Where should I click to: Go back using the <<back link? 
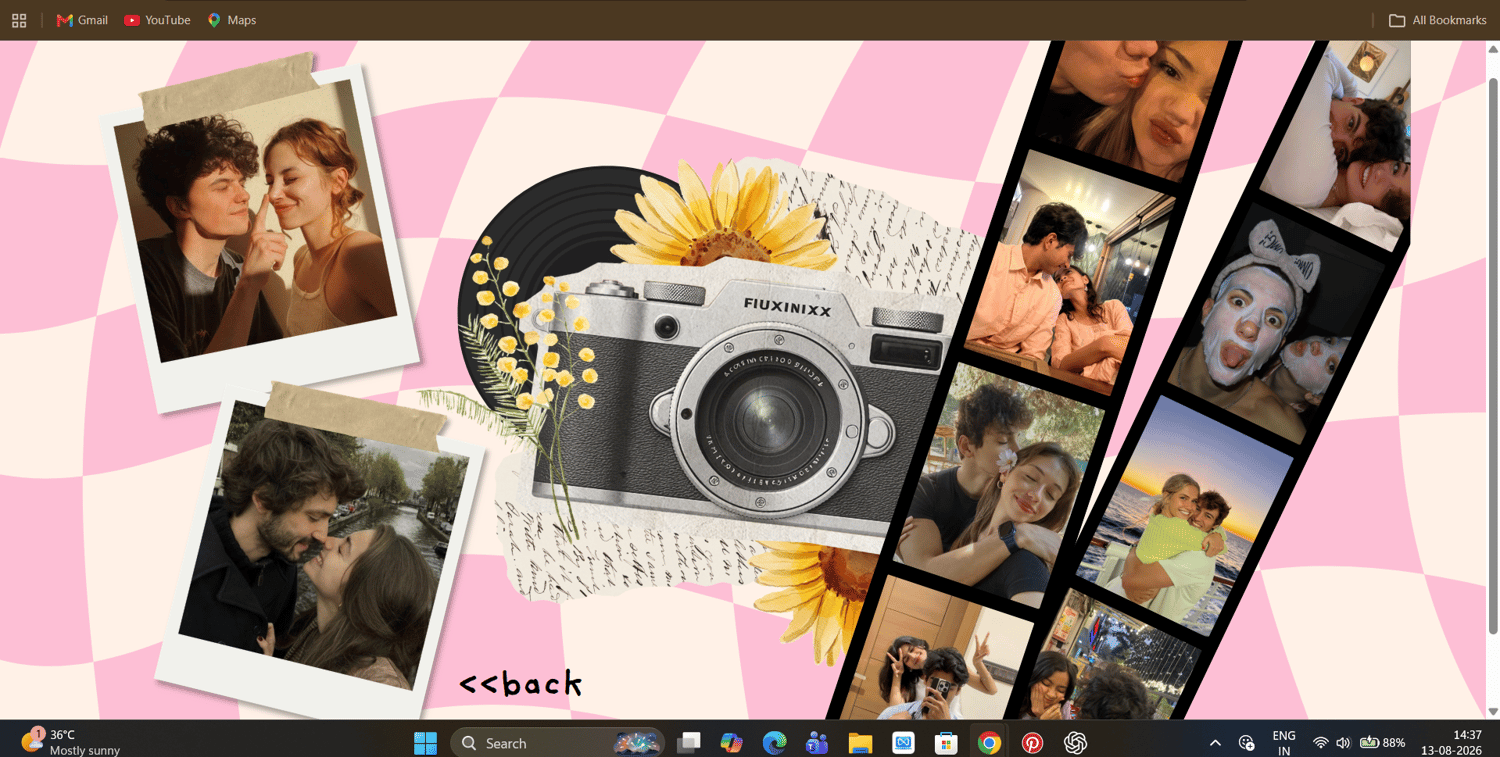(x=521, y=683)
